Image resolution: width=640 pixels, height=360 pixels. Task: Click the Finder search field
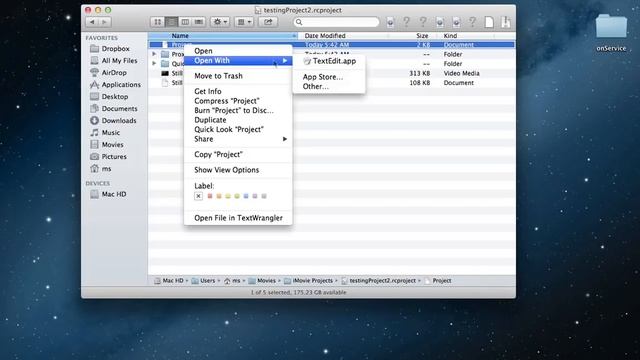click(336, 22)
